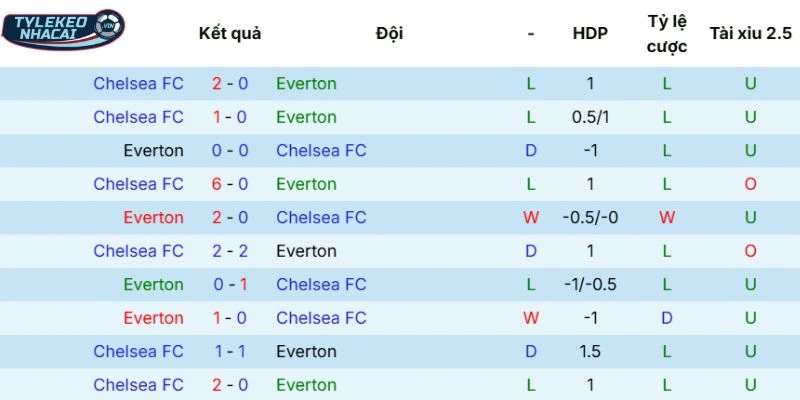Select the Kết quả column header

tap(230, 33)
